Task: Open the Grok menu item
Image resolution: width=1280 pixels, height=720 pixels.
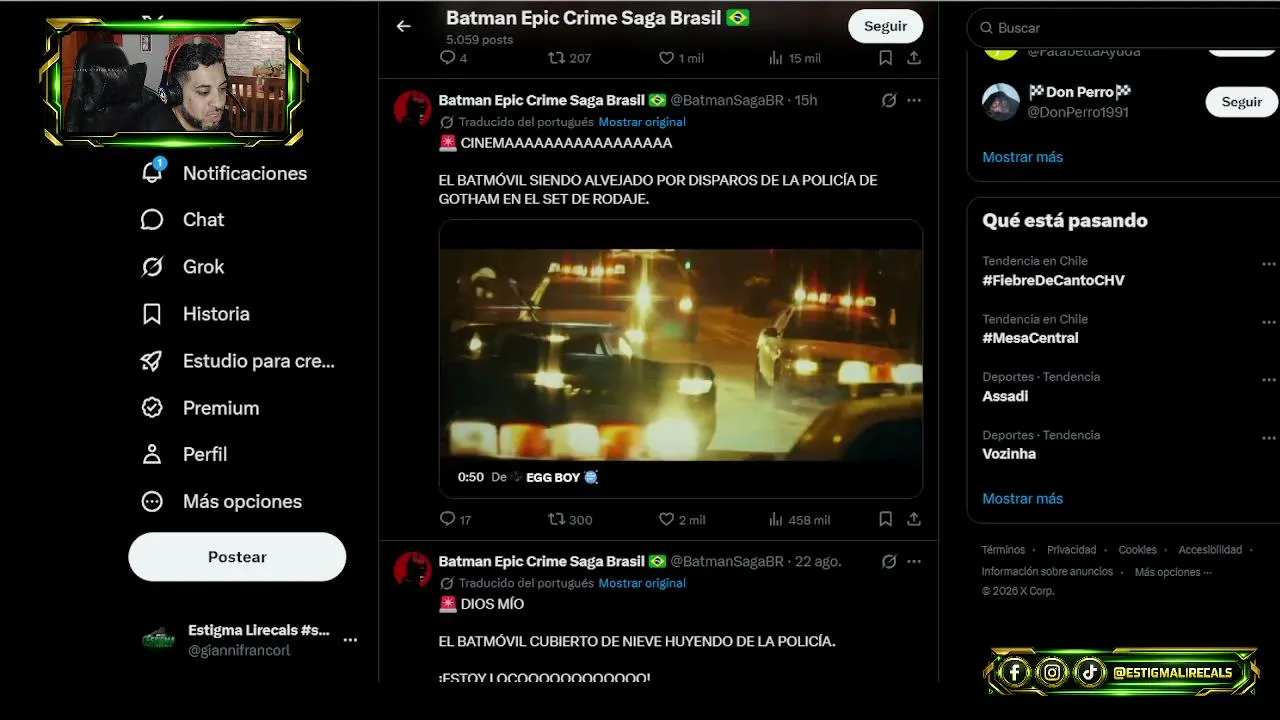Action: 203,266
